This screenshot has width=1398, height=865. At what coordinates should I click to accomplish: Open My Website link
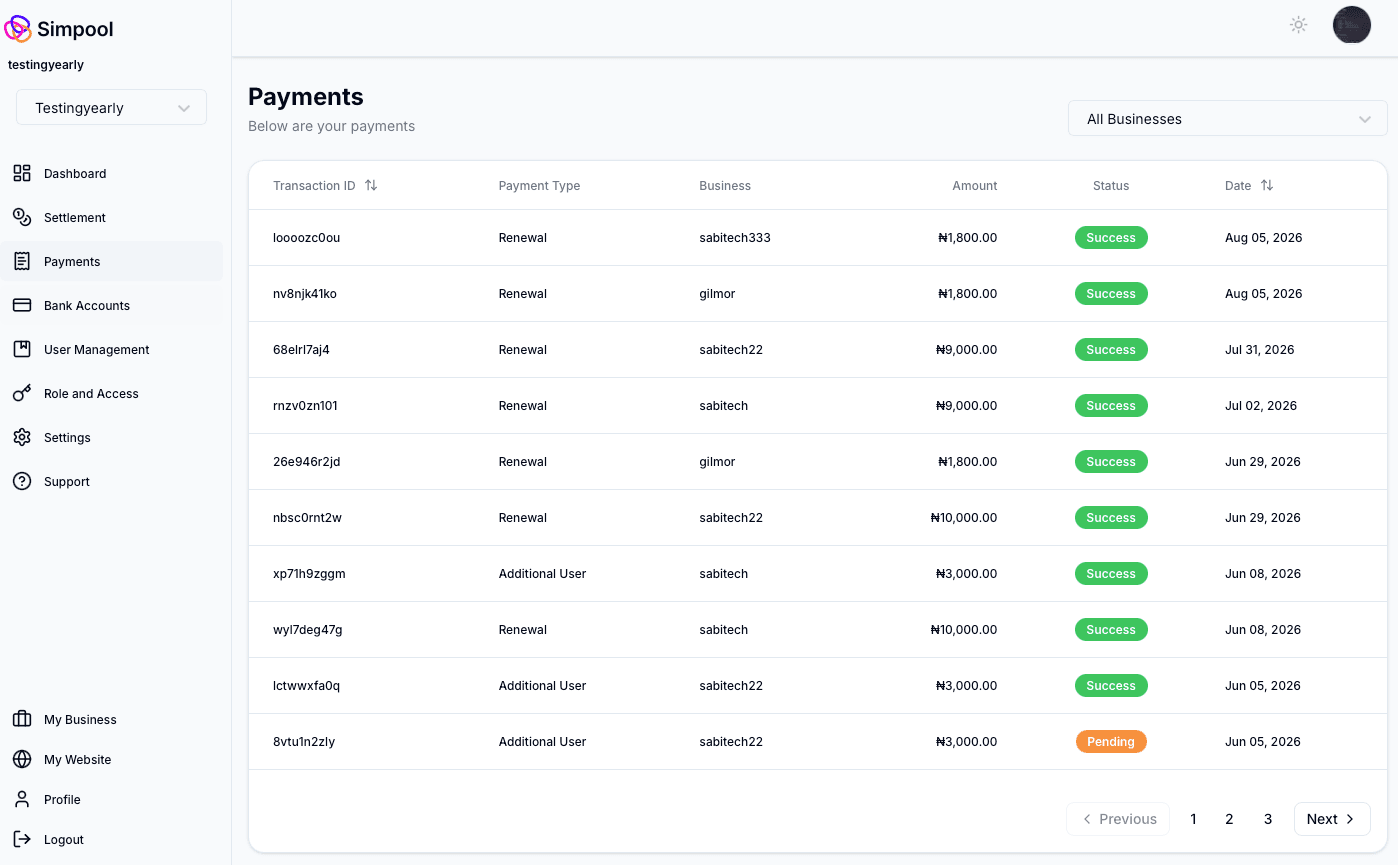point(78,759)
